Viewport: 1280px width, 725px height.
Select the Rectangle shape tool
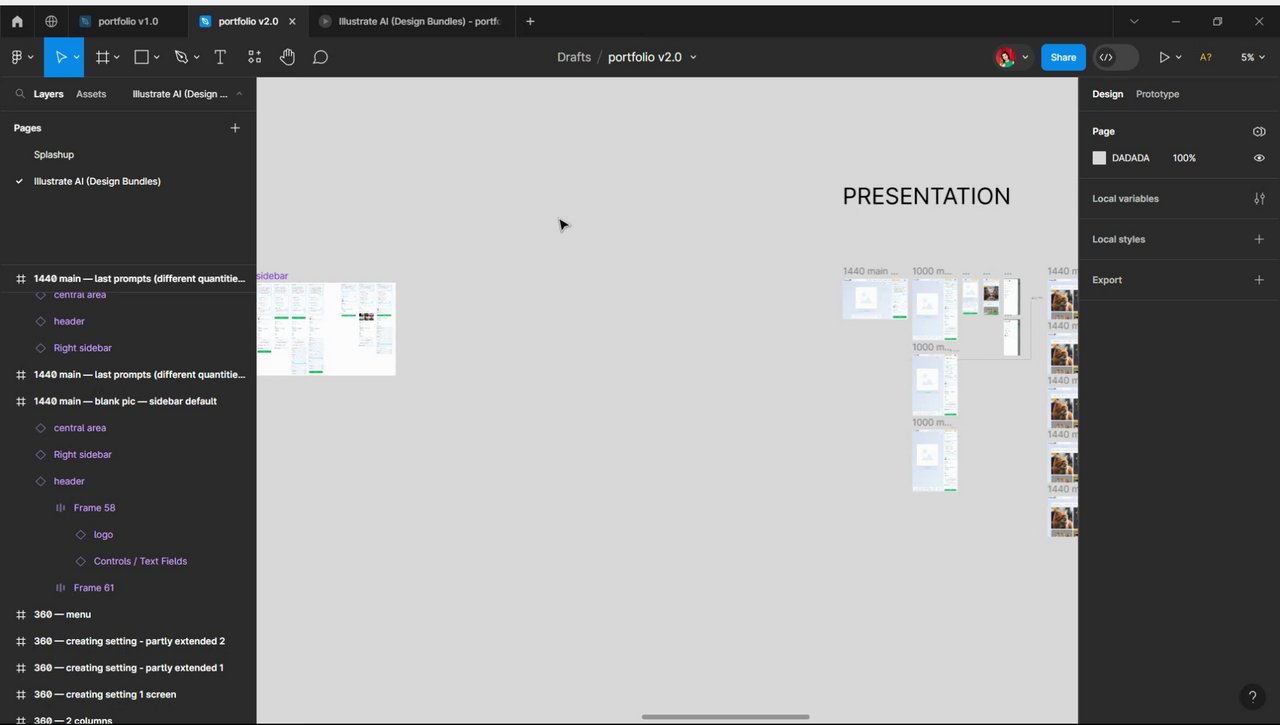pos(142,57)
